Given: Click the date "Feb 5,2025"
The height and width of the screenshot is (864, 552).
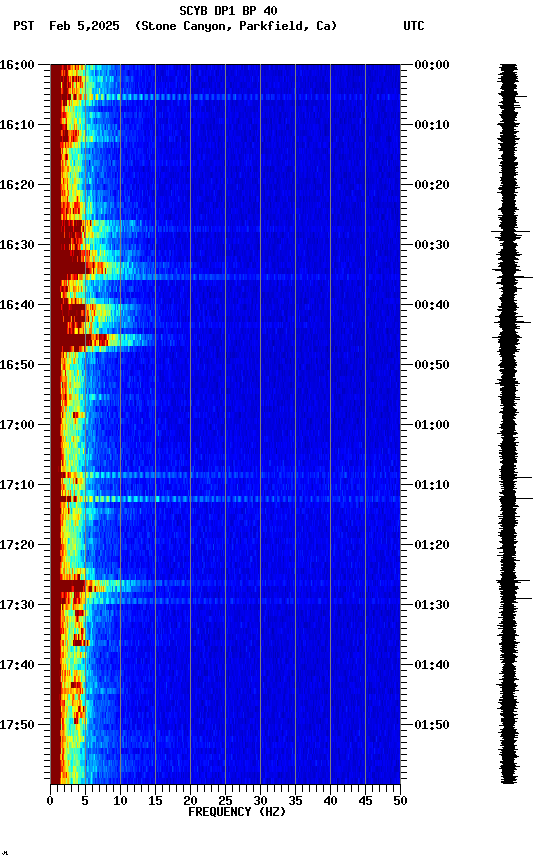Looking at the screenshot, I should pos(84,26).
